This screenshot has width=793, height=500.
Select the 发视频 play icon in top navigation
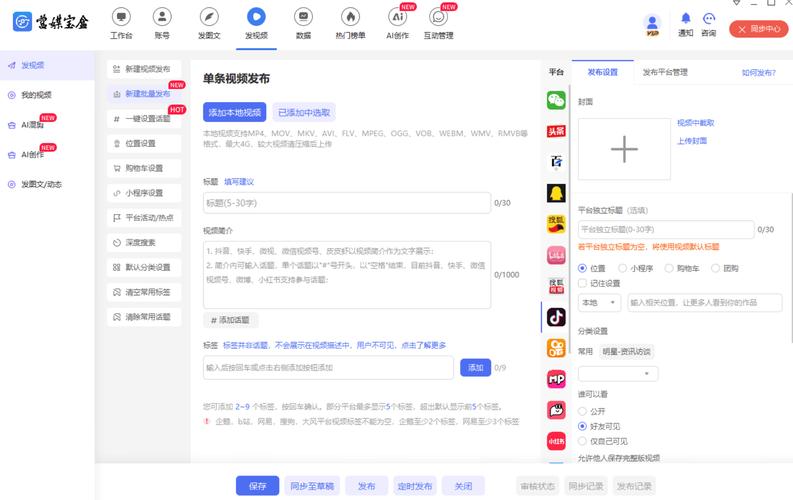pos(256,17)
